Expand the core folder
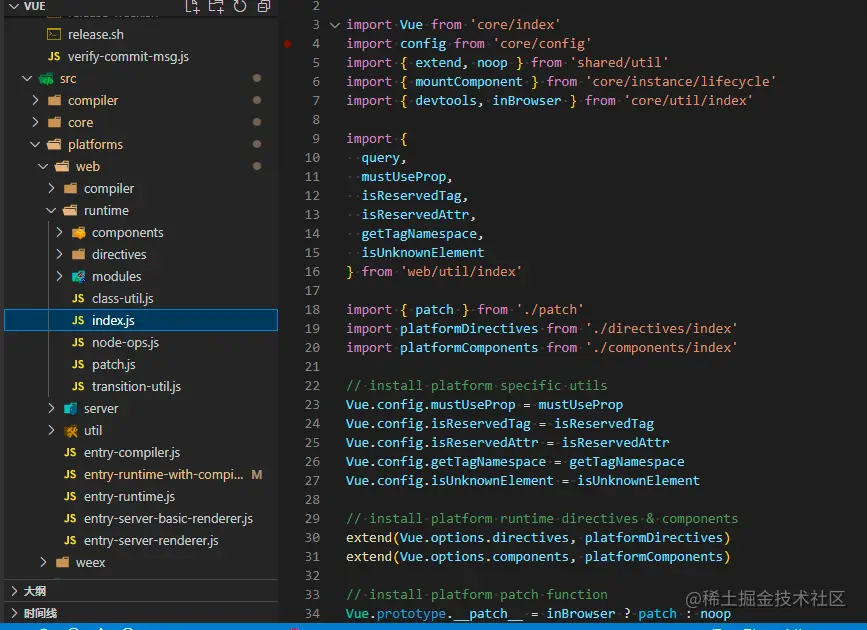 35,122
